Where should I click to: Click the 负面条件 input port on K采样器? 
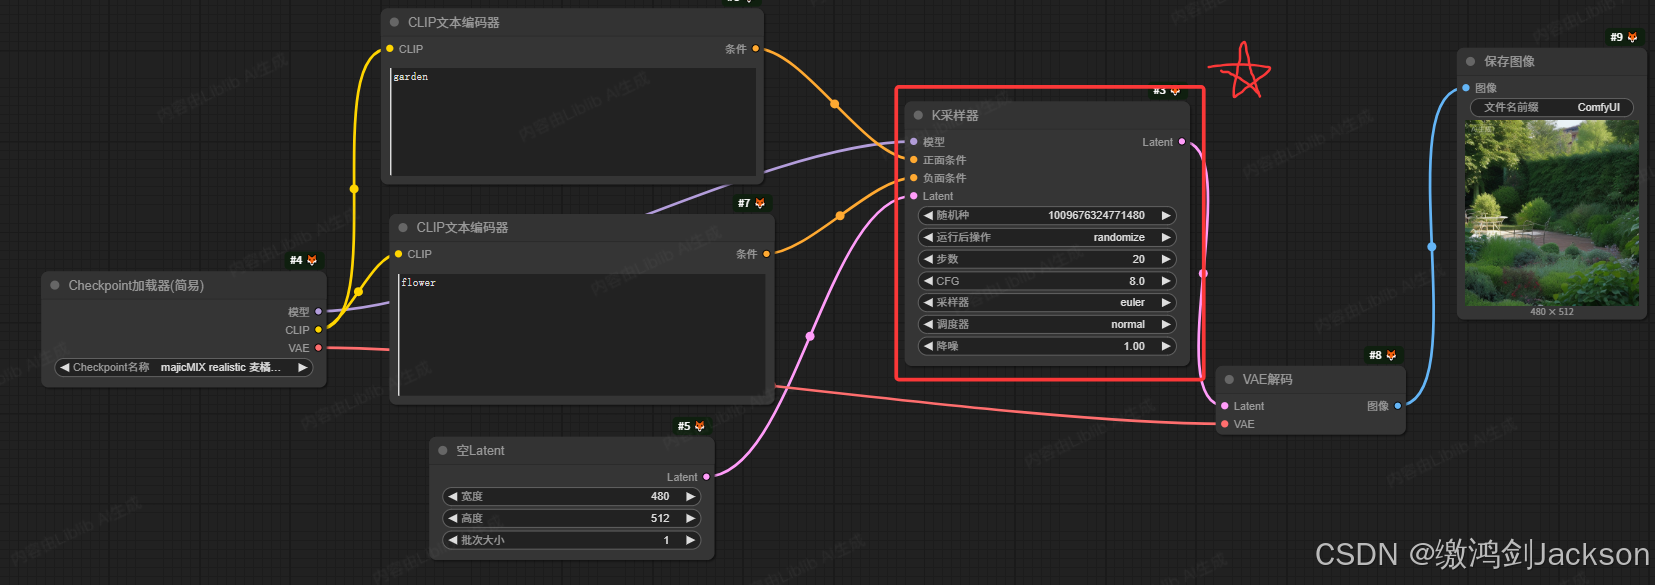(x=914, y=177)
